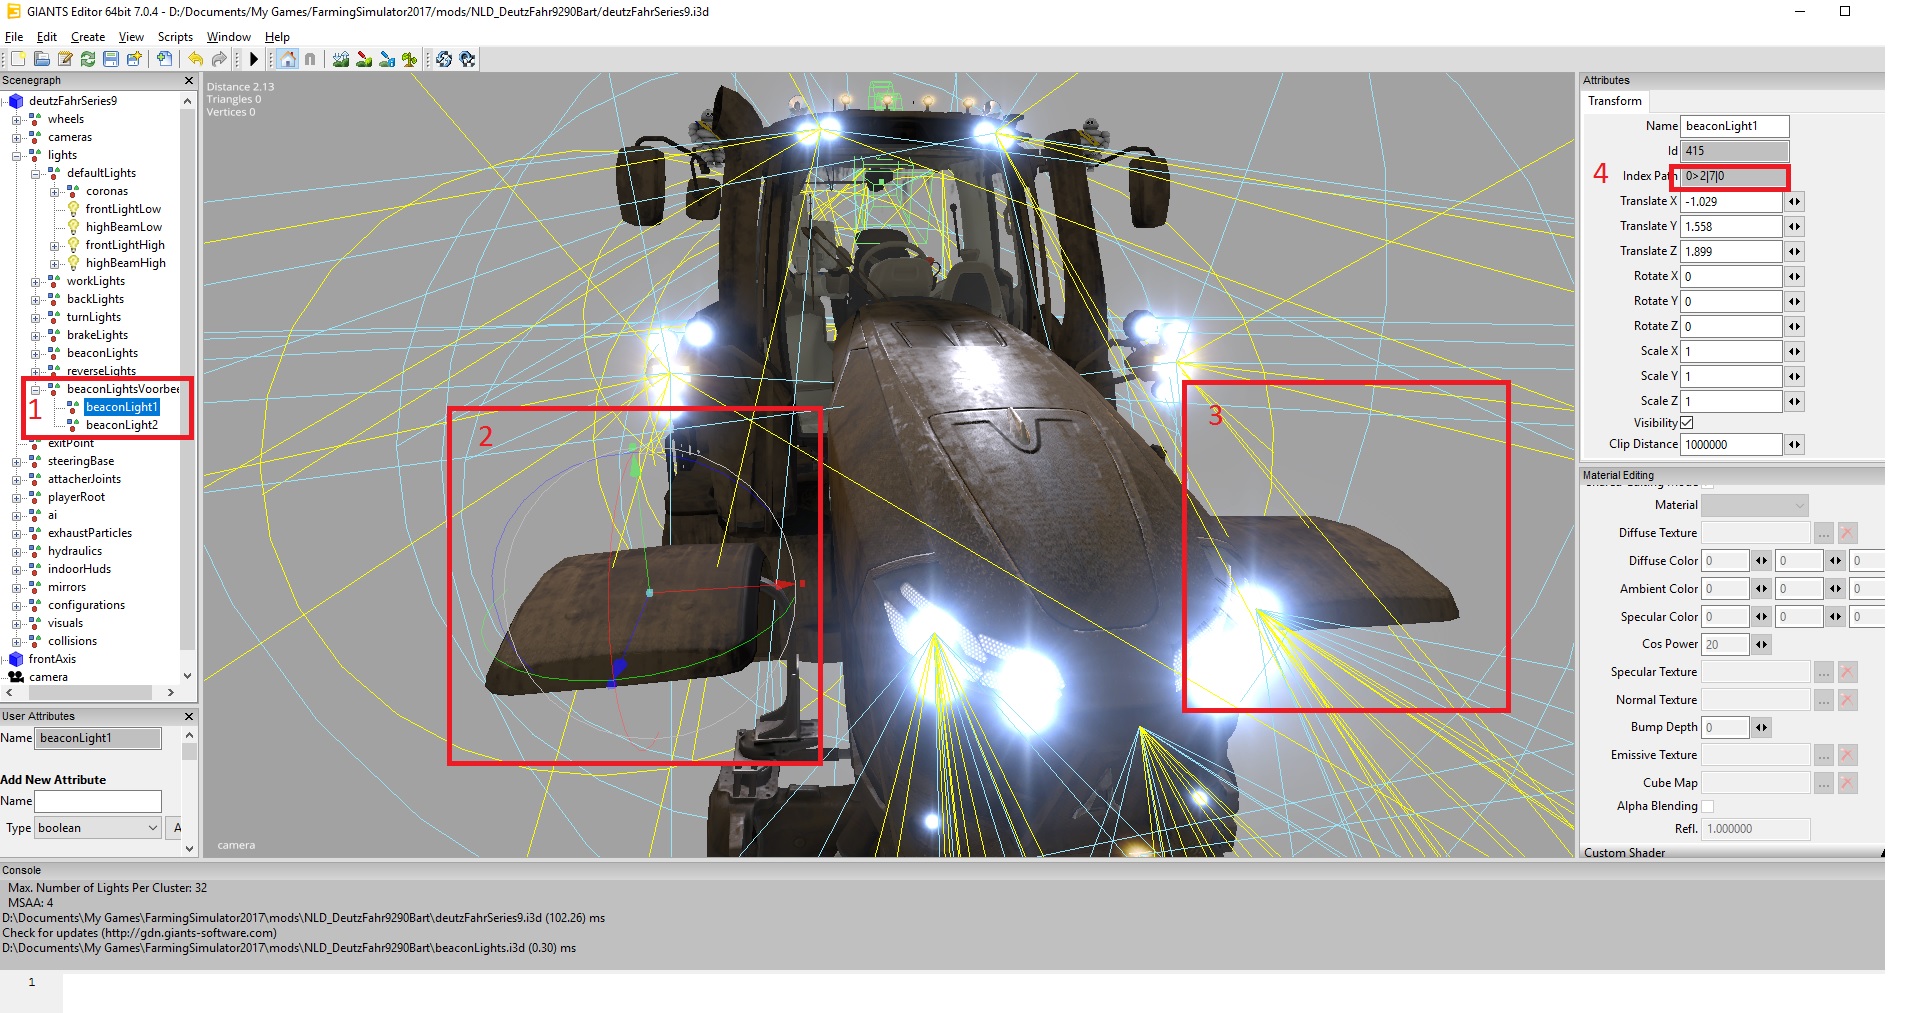Select frontLightLow light bulb node
The height and width of the screenshot is (1013, 1913).
[x=73, y=209]
